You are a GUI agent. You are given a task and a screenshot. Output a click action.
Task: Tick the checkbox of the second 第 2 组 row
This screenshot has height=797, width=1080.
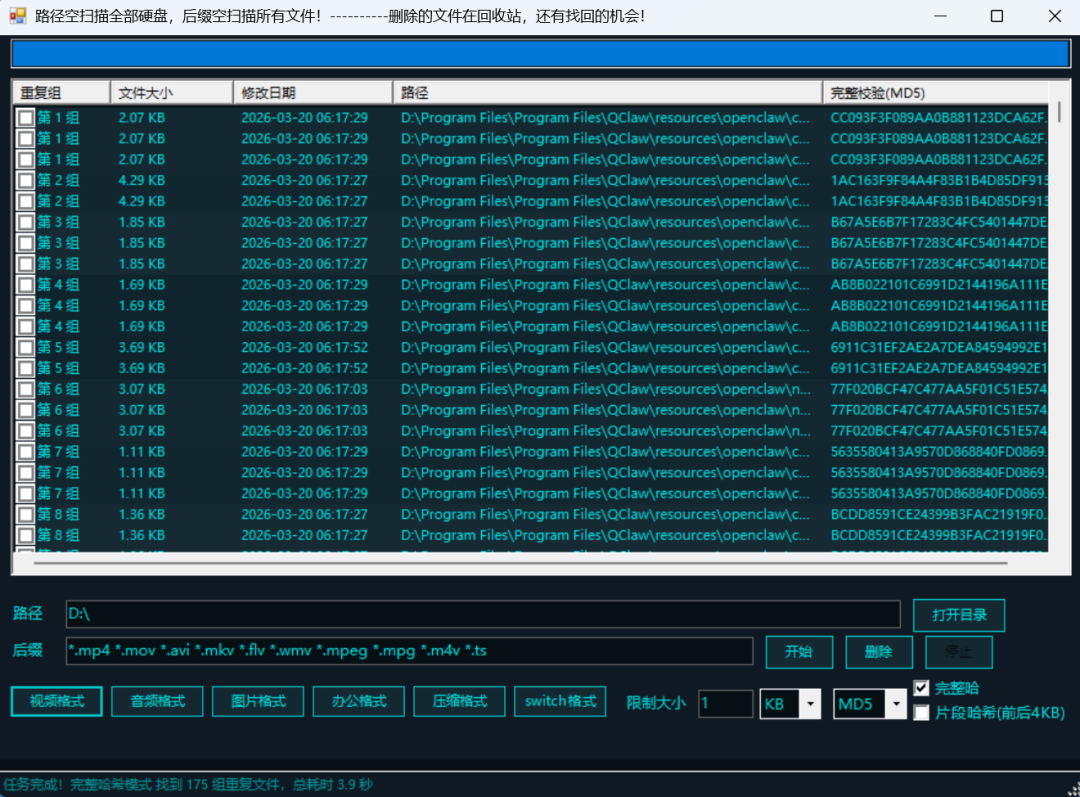tap(25, 201)
